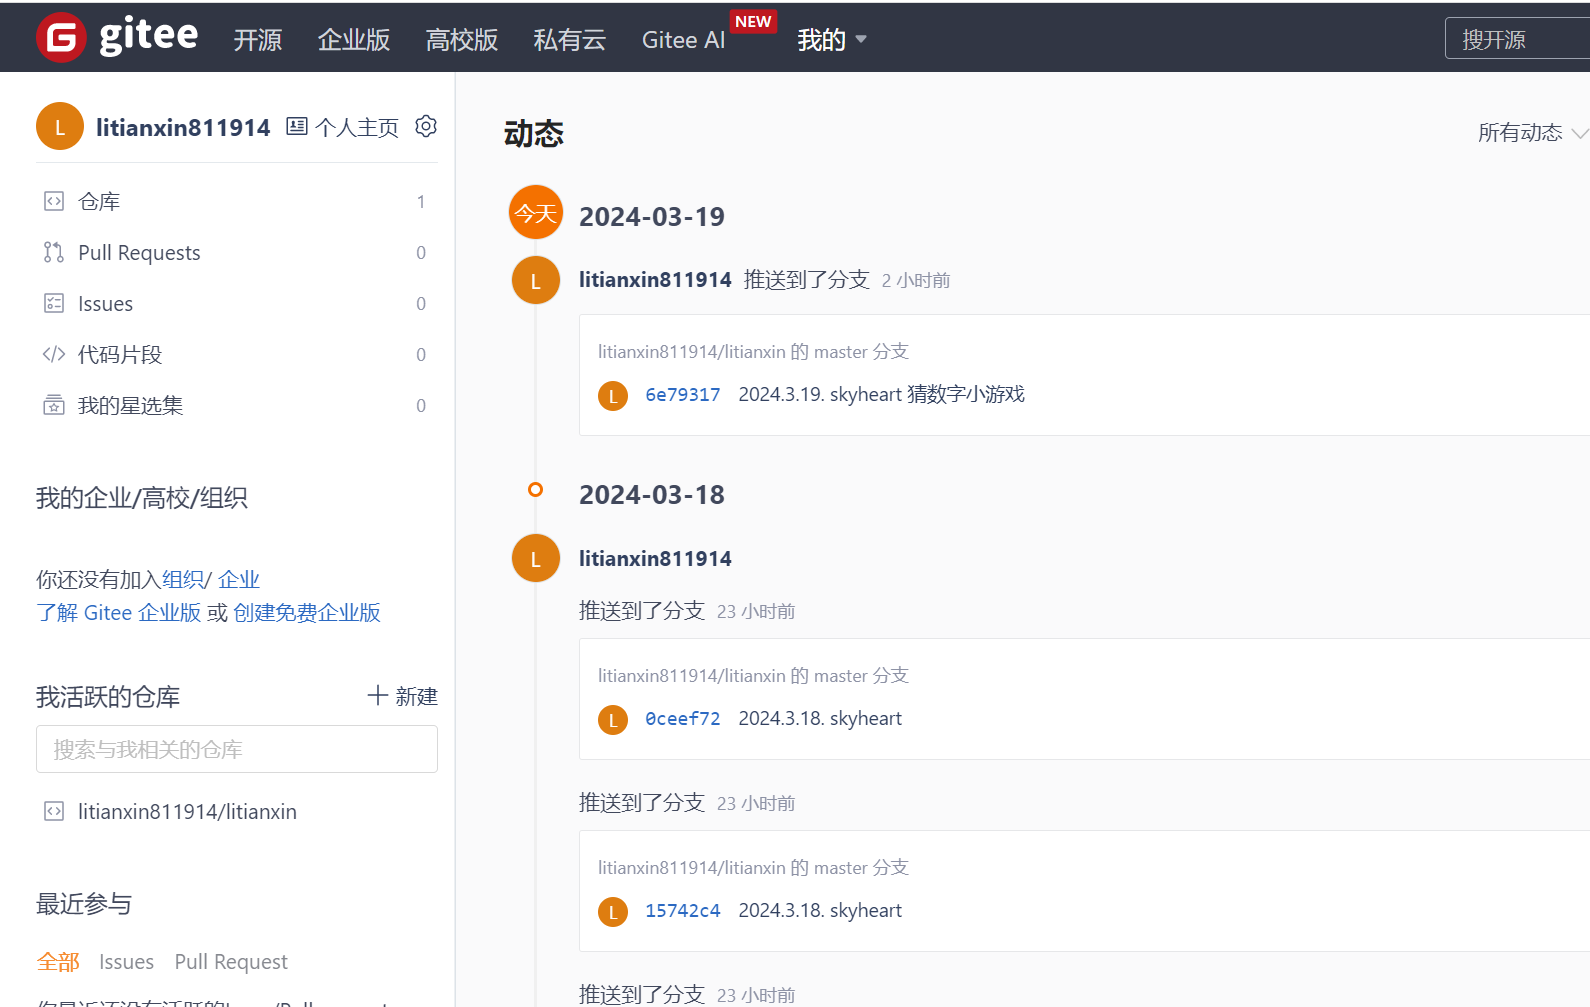Click the Issues list icon
1590x1007 pixels.
[x=54, y=303]
